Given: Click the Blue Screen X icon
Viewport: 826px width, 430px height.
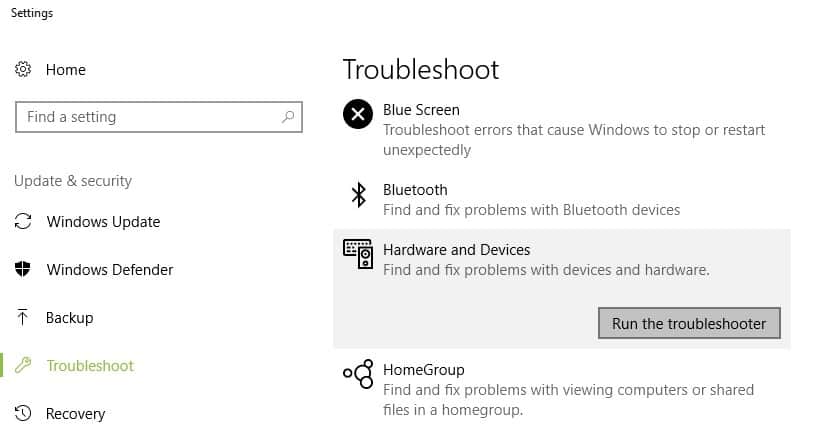Looking at the screenshot, I should 358,114.
